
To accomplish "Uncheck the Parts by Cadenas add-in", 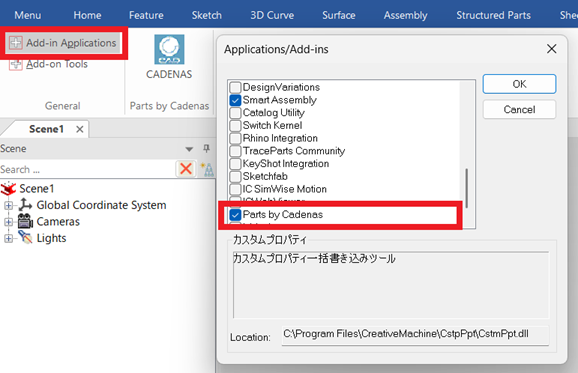I will 235,215.
